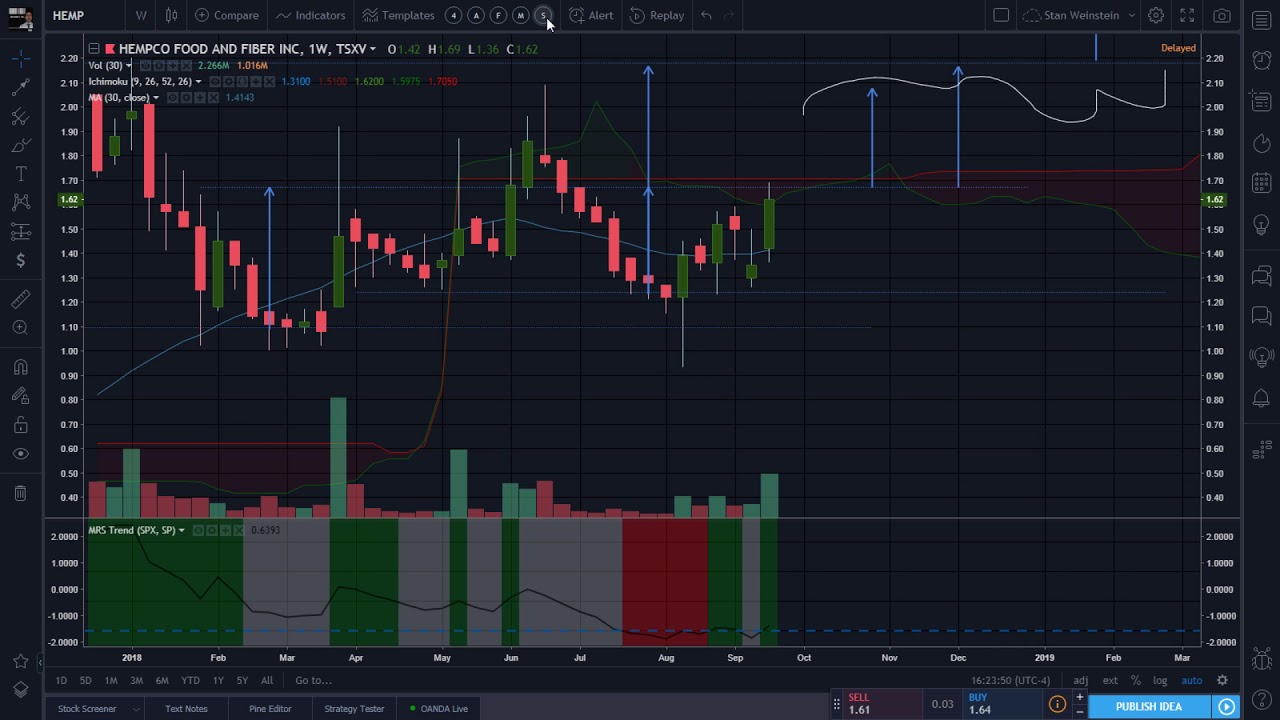
Task: Set the date range to YTD
Action: point(190,681)
